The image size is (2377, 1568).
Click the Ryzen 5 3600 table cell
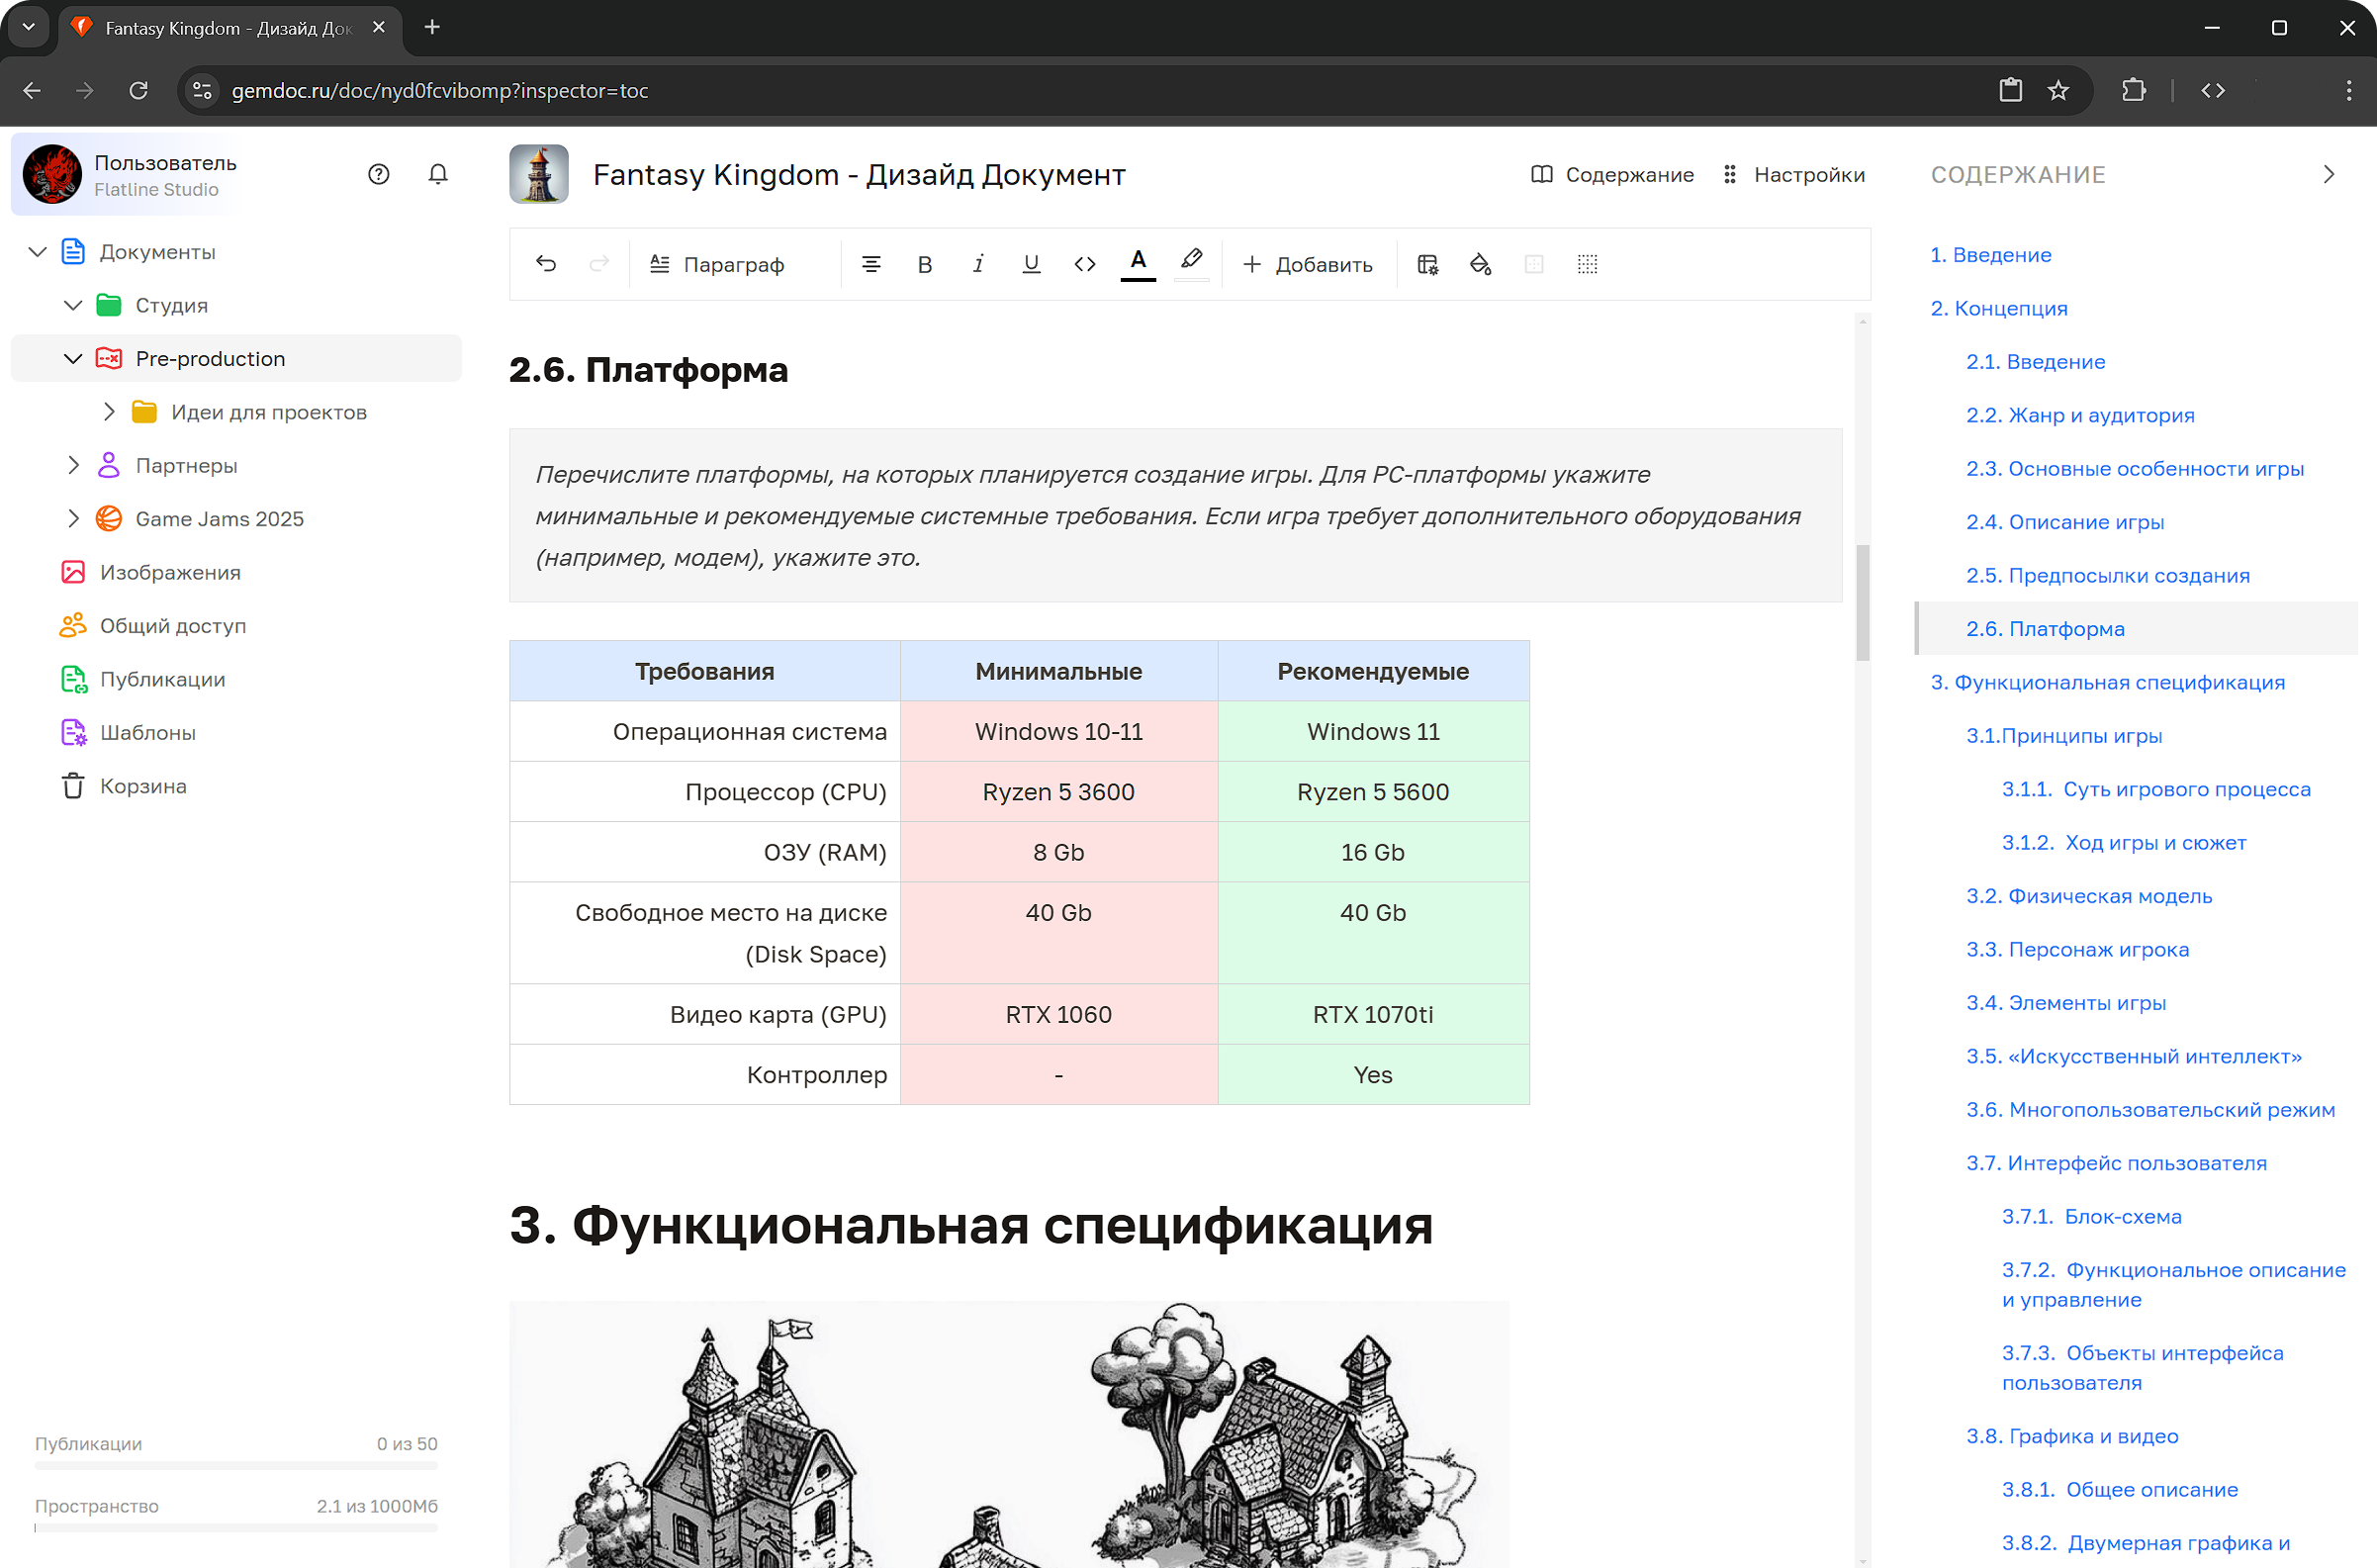click(x=1059, y=792)
